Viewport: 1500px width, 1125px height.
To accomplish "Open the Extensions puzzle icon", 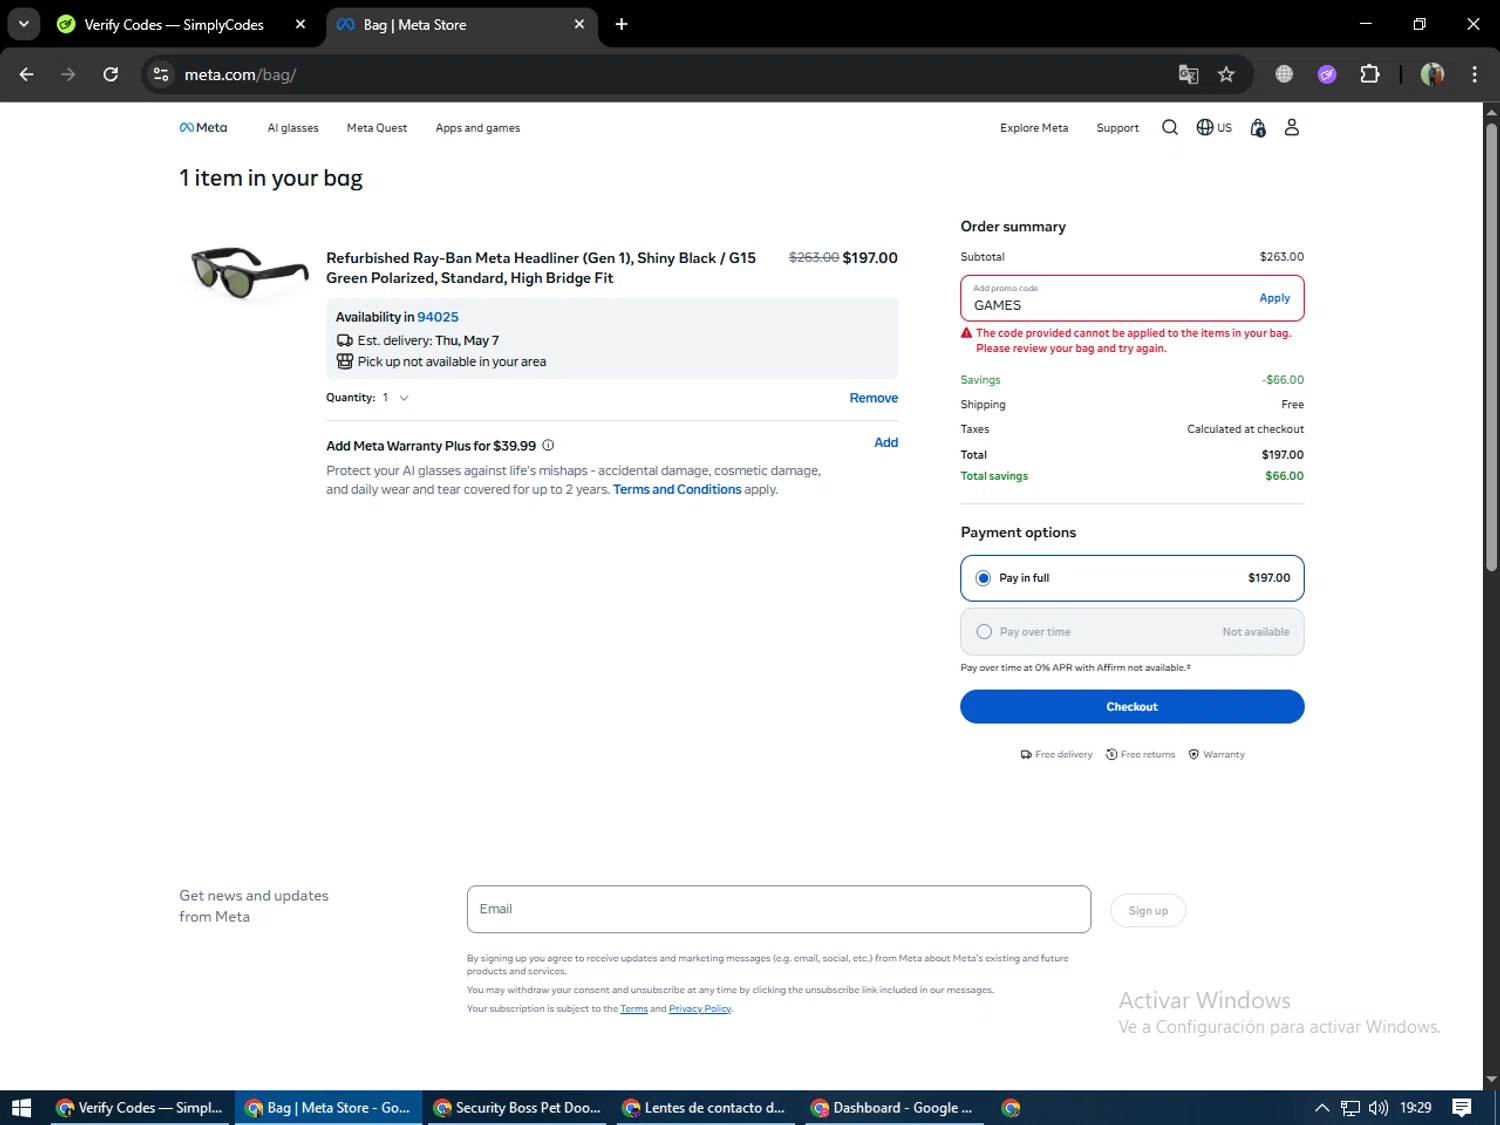I will [1370, 74].
